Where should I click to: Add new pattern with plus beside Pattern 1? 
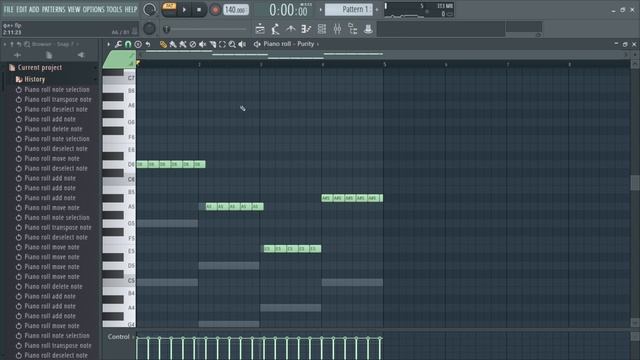point(377,9)
